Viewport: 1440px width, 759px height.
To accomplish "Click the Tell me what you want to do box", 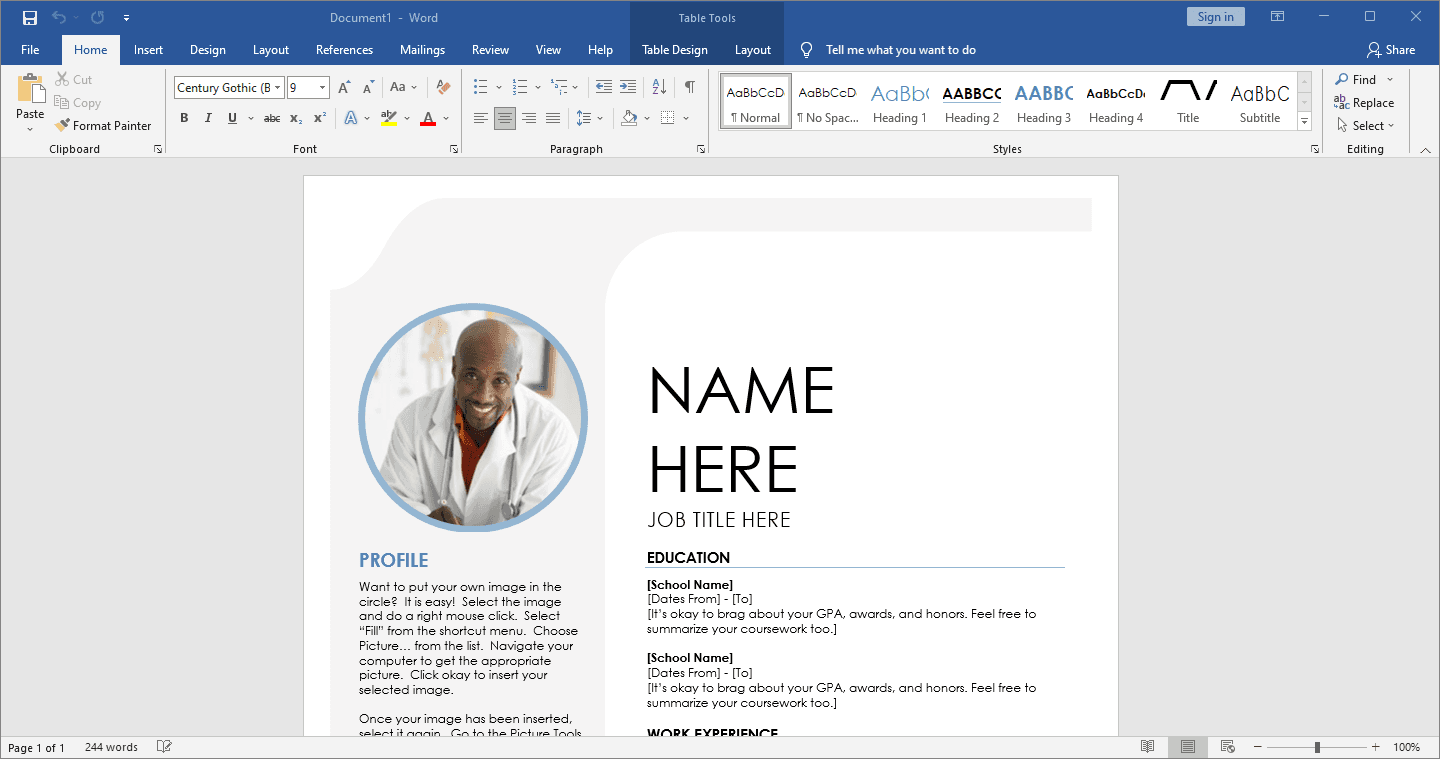I will tap(900, 50).
